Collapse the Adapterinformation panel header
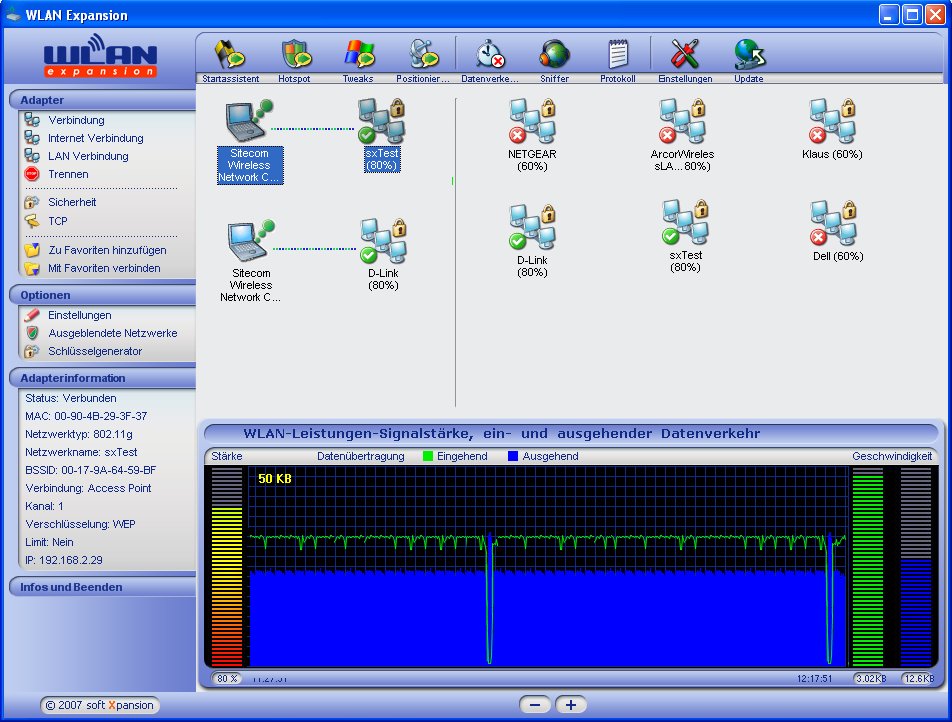The image size is (952, 722). [x=103, y=378]
